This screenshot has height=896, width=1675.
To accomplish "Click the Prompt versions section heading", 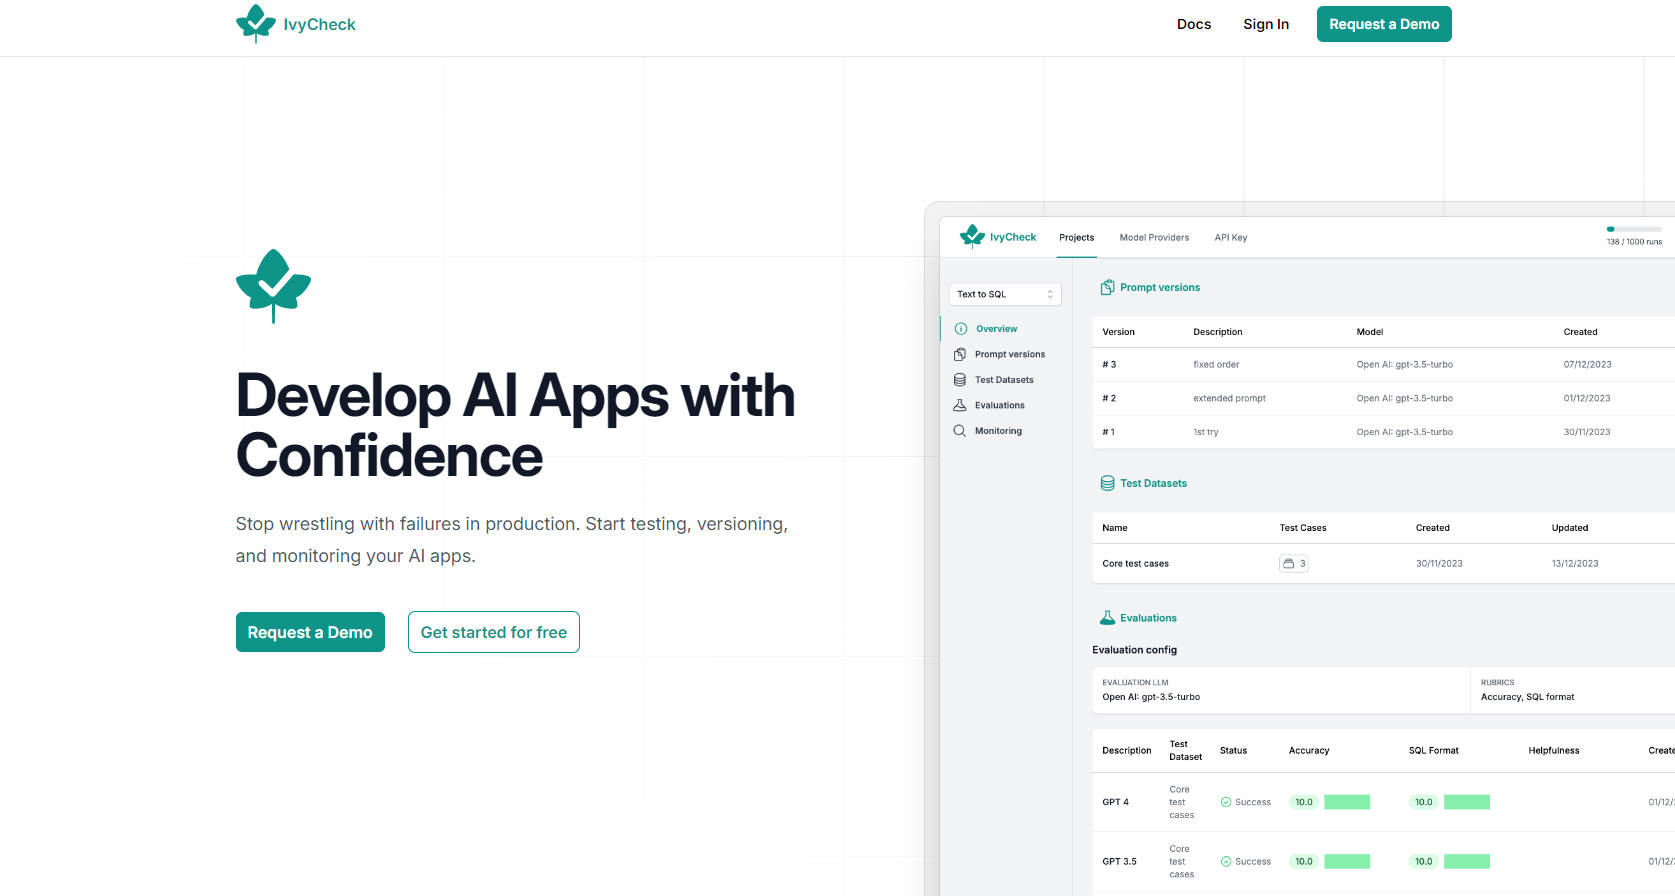I will click(x=1160, y=287).
